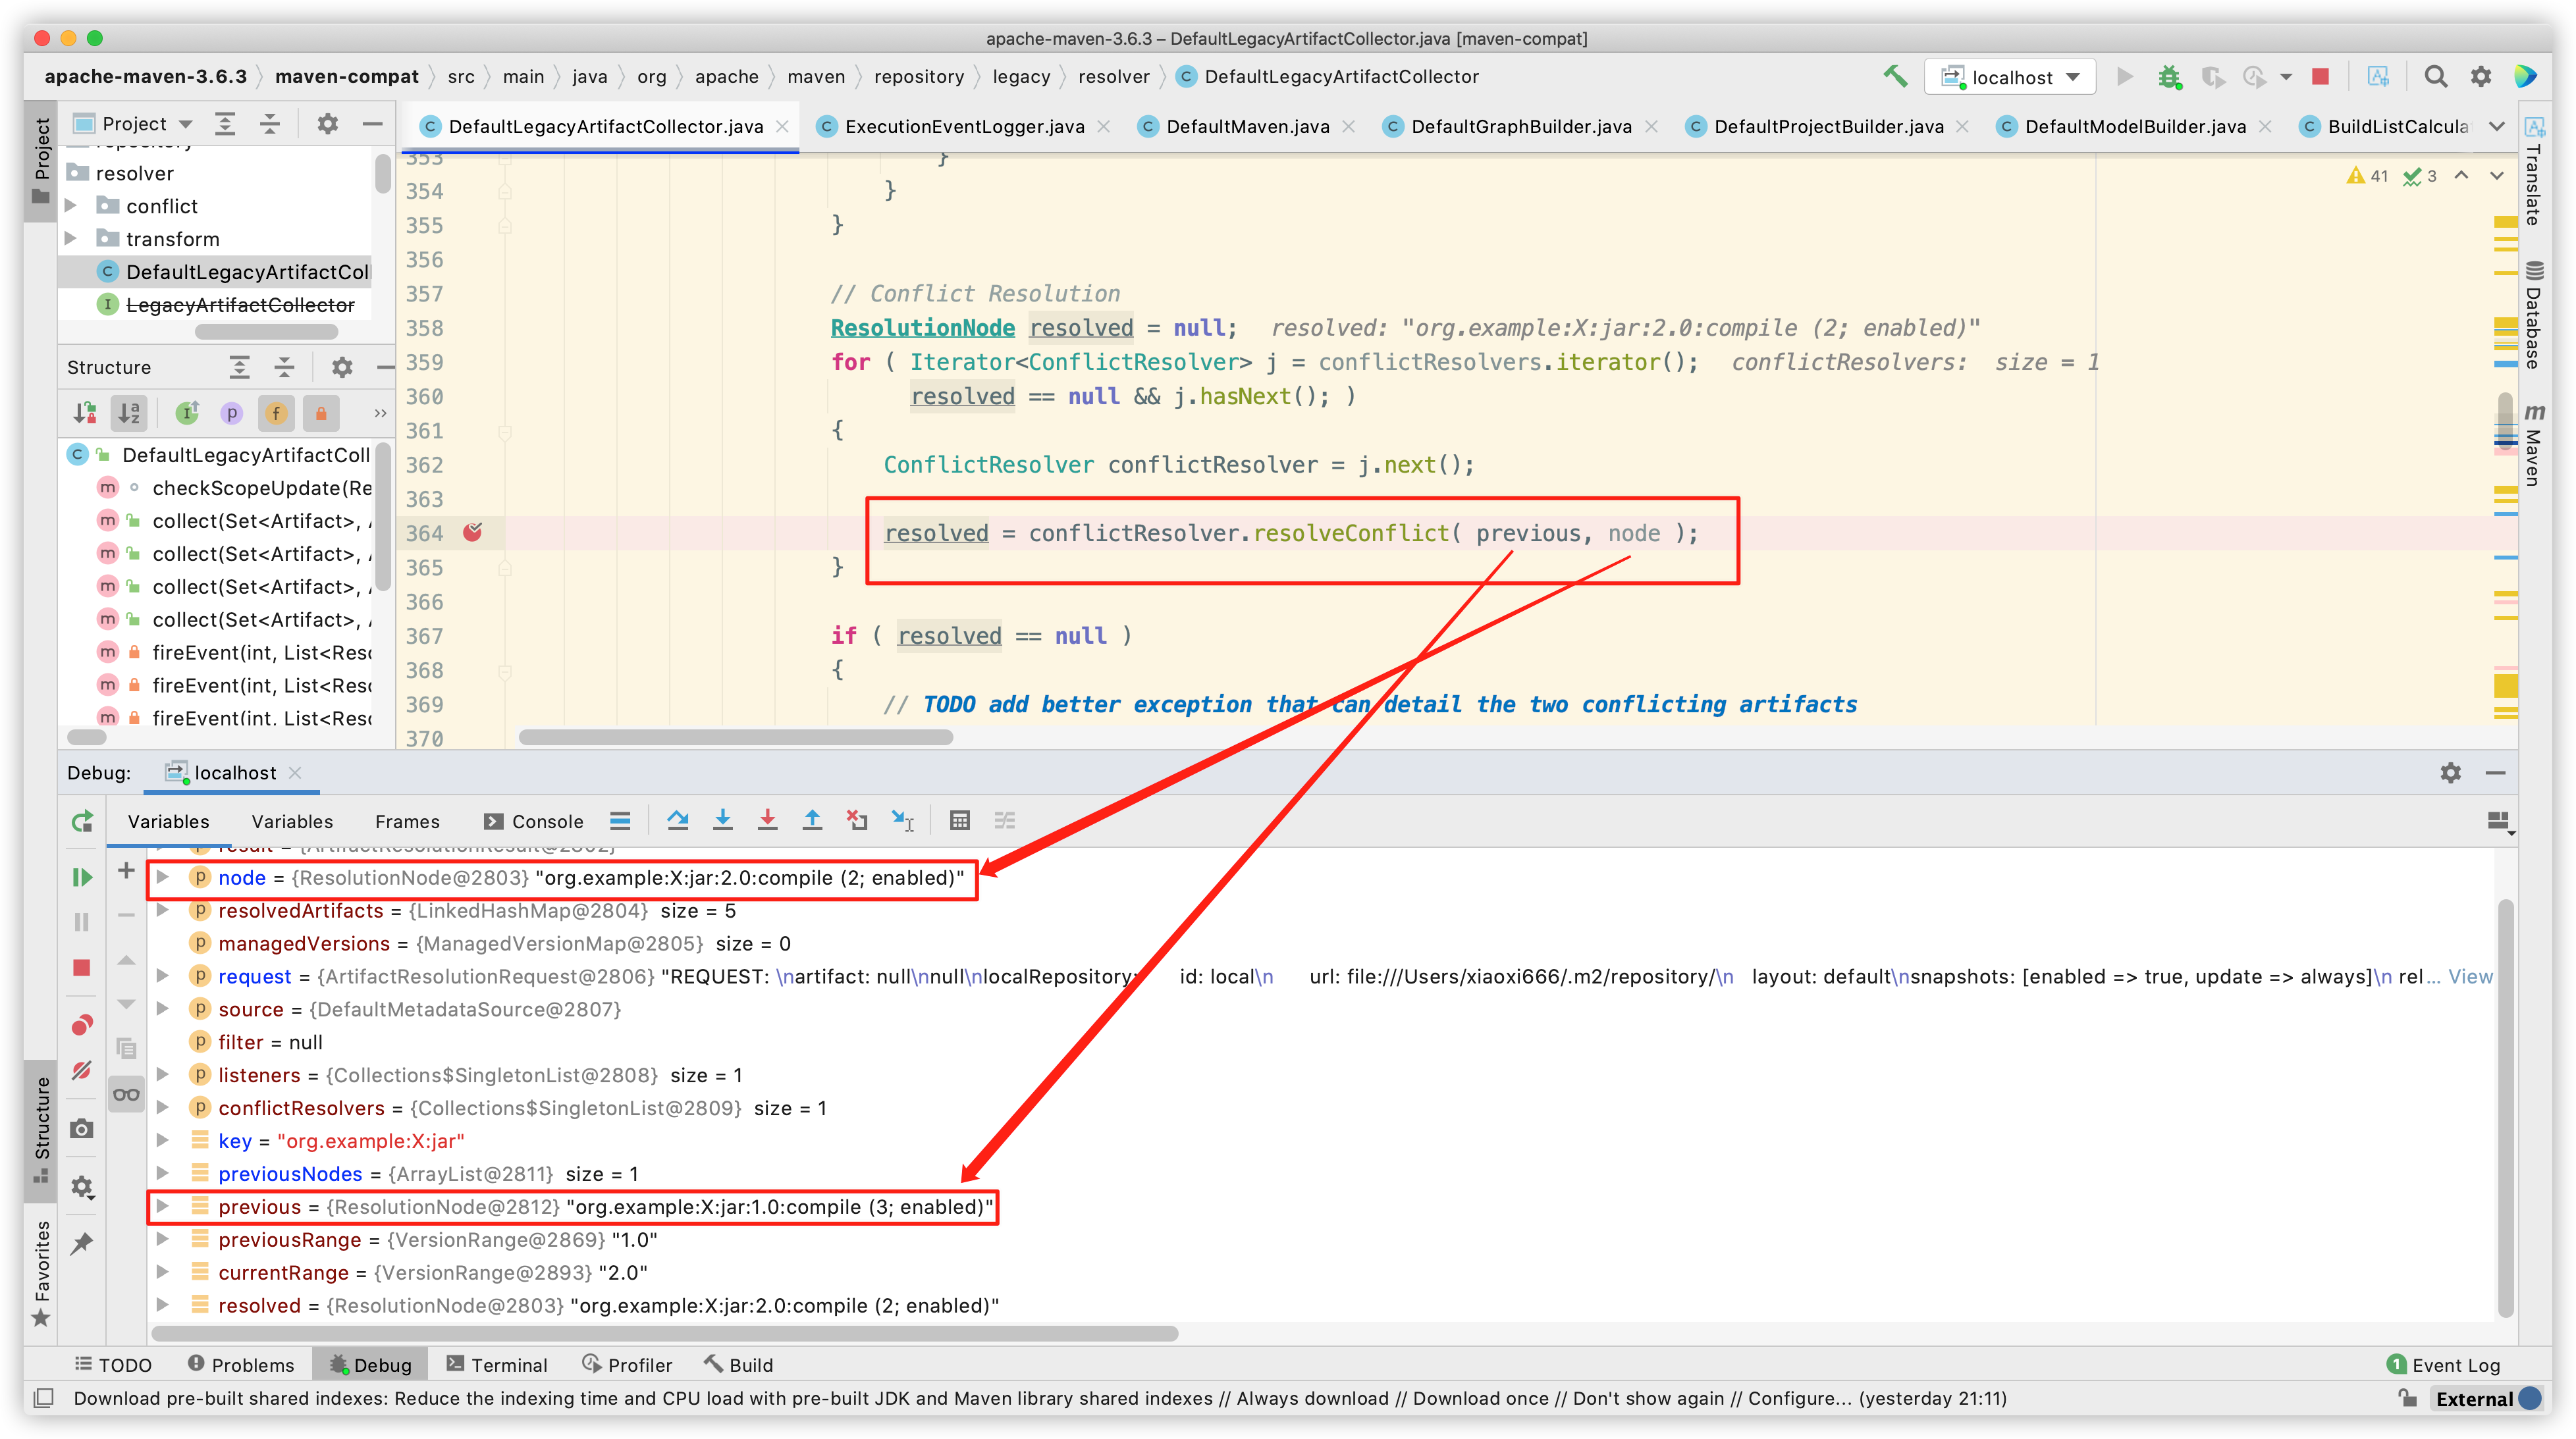This screenshot has height=1439, width=2576.
Task: Open localhost run configuration dropdown
Action: tap(2010, 77)
